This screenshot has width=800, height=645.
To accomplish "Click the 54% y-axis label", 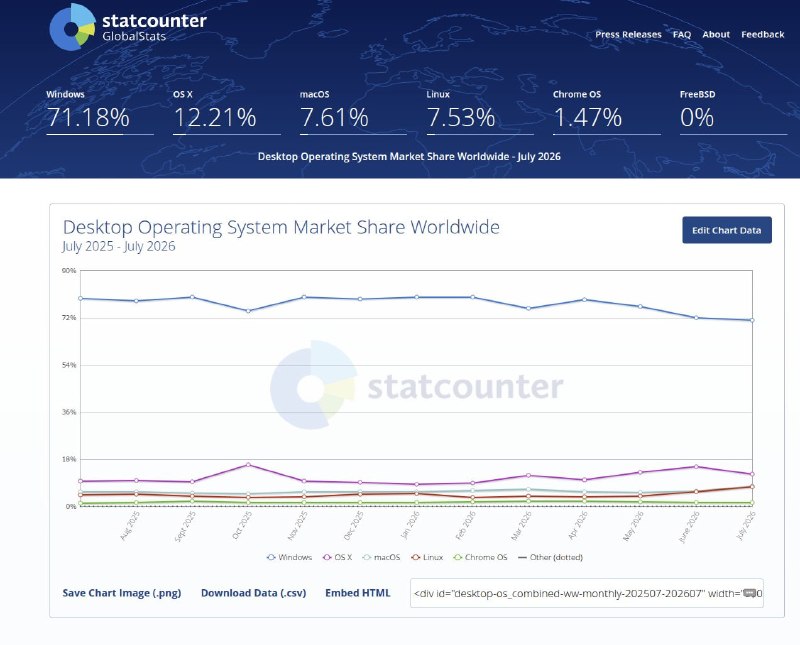I will pyautogui.click(x=69, y=365).
